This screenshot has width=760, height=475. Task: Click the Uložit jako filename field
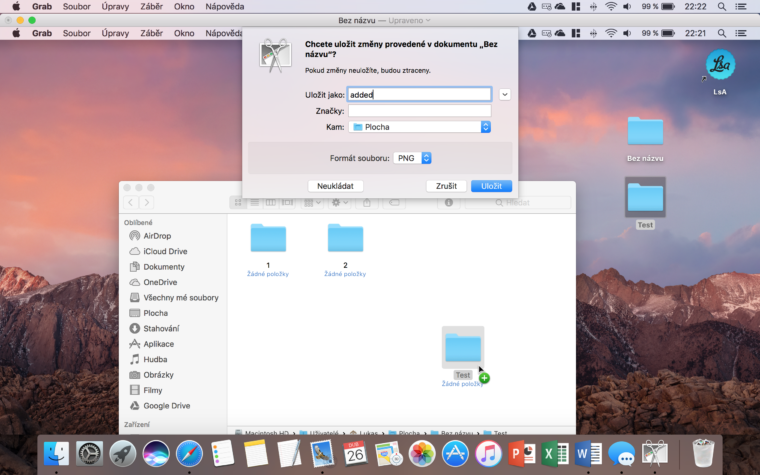(420, 95)
